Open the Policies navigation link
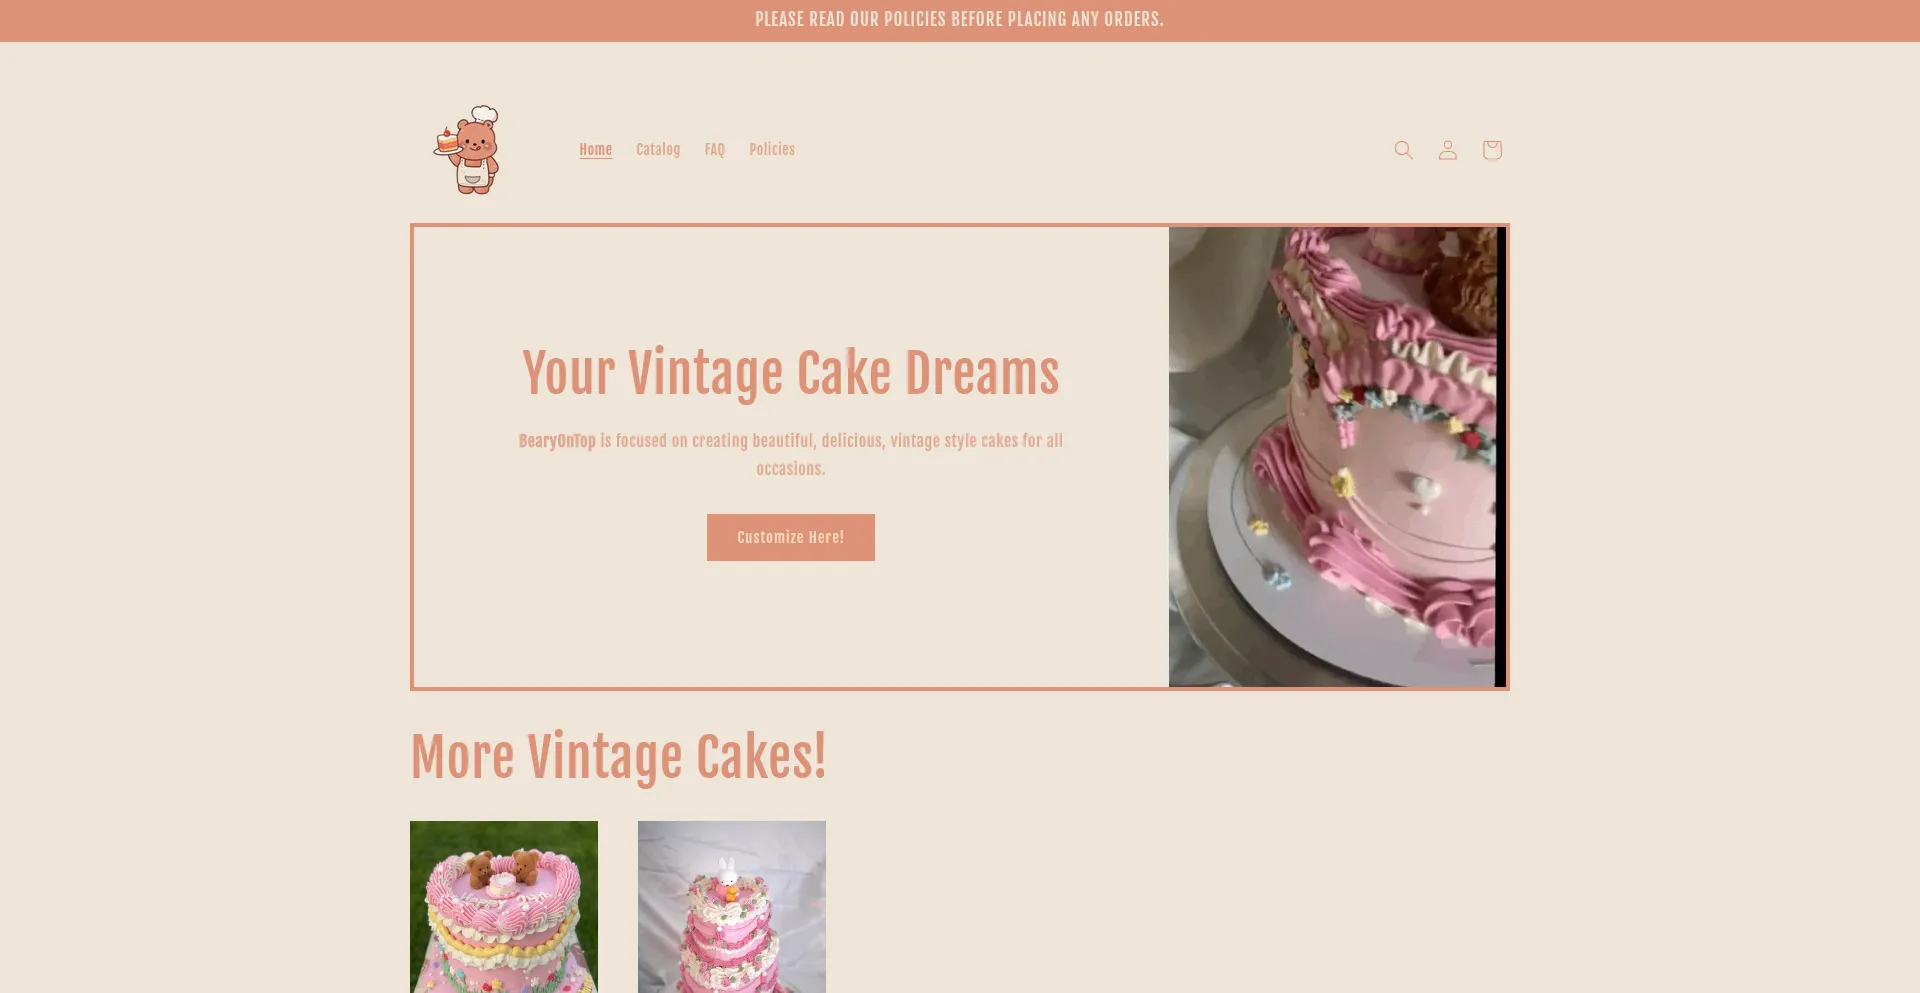1920x993 pixels. [x=772, y=149]
